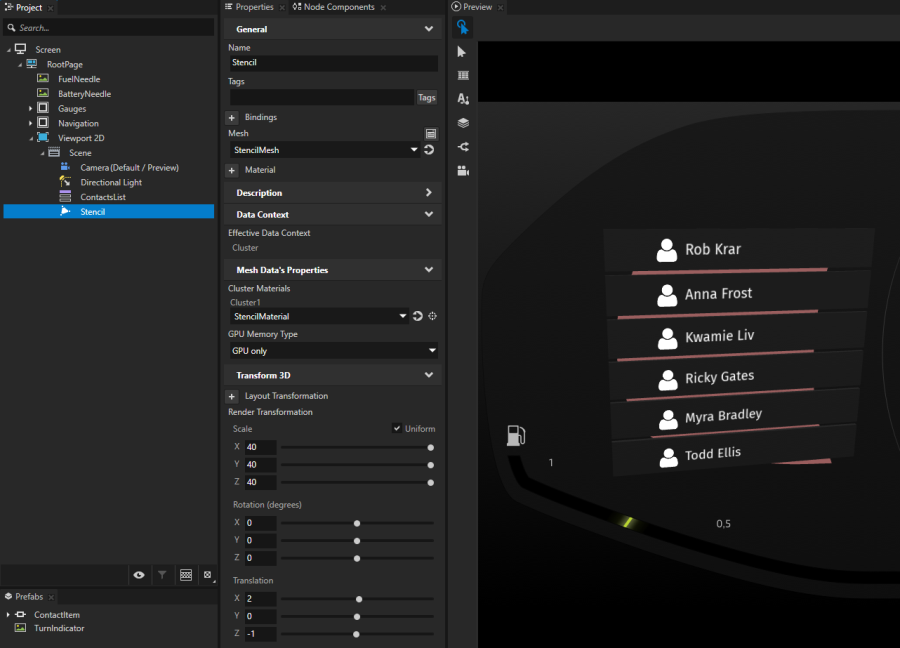Click the filter funnel icon in Project panel

click(162, 575)
